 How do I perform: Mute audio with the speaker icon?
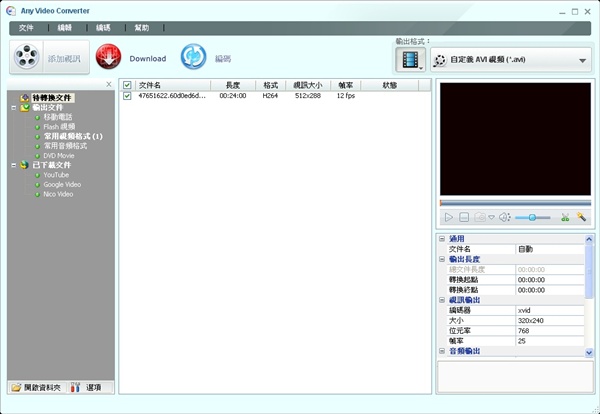click(504, 217)
